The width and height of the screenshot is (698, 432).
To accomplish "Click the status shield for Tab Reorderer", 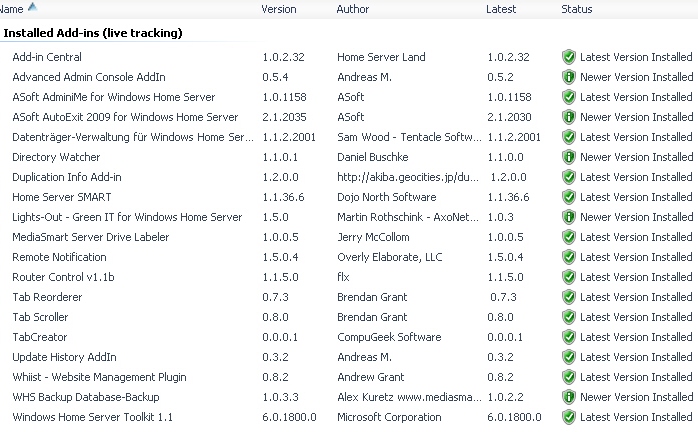I will point(568,297).
